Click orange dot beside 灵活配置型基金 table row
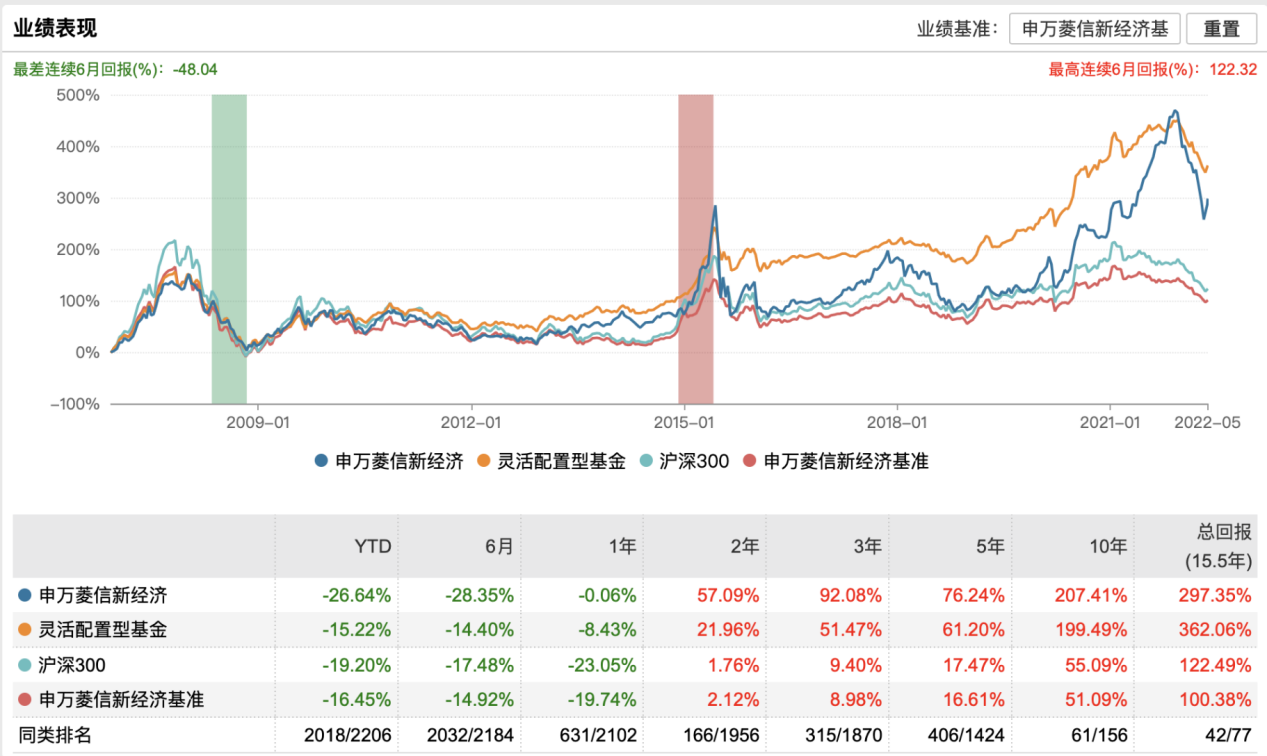 coord(25,630)
